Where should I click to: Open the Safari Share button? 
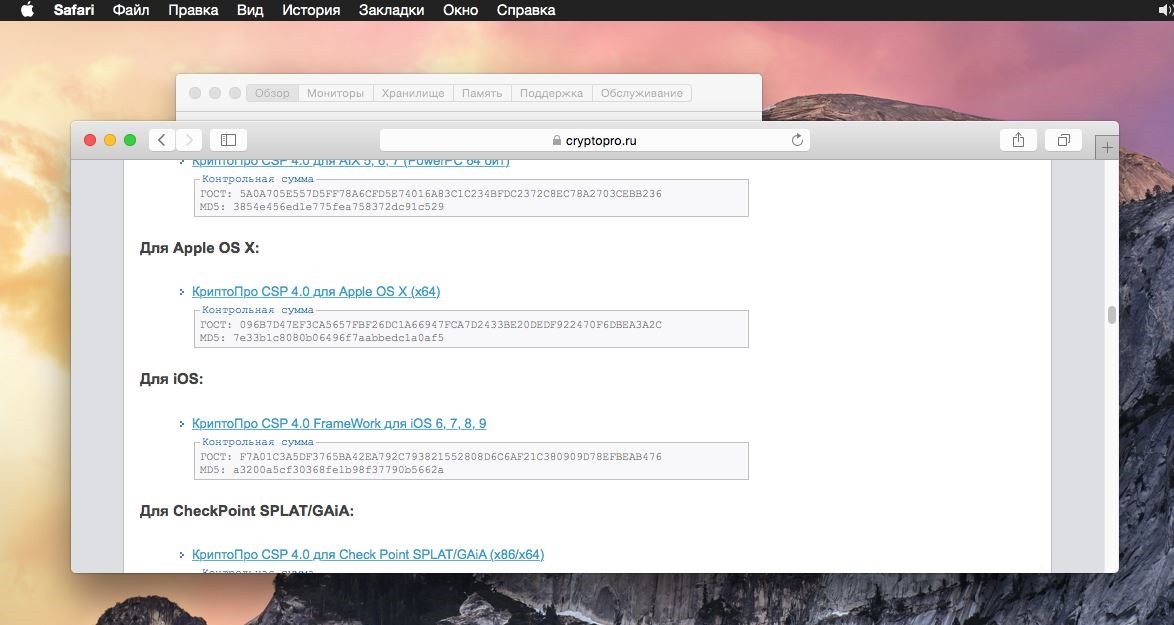1018,140
